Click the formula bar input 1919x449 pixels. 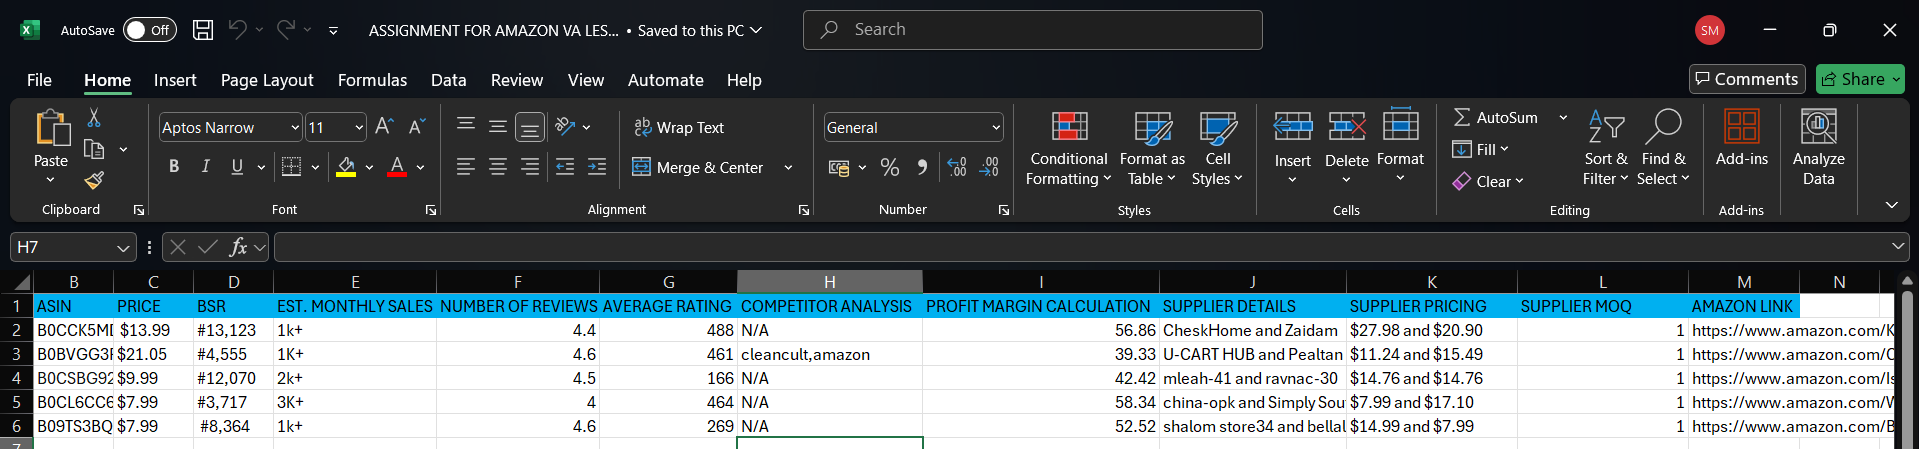coord(1080,247)
